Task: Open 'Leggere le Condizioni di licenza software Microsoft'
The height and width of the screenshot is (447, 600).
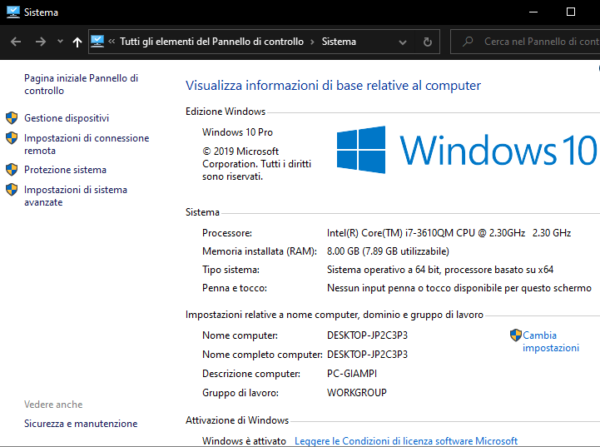Action: pyautogui.click(x=406, y=441)
